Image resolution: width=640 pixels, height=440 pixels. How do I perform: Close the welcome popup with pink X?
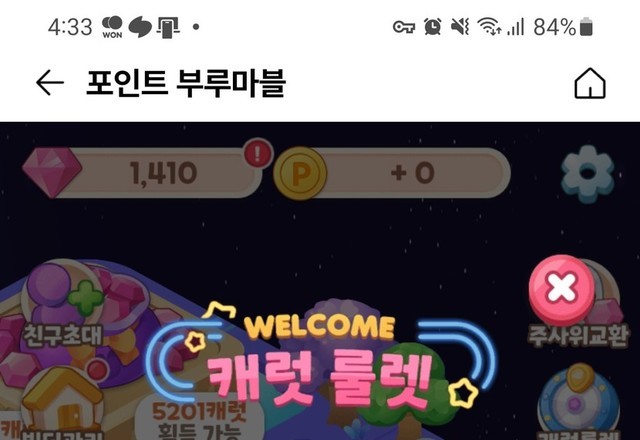561,287
